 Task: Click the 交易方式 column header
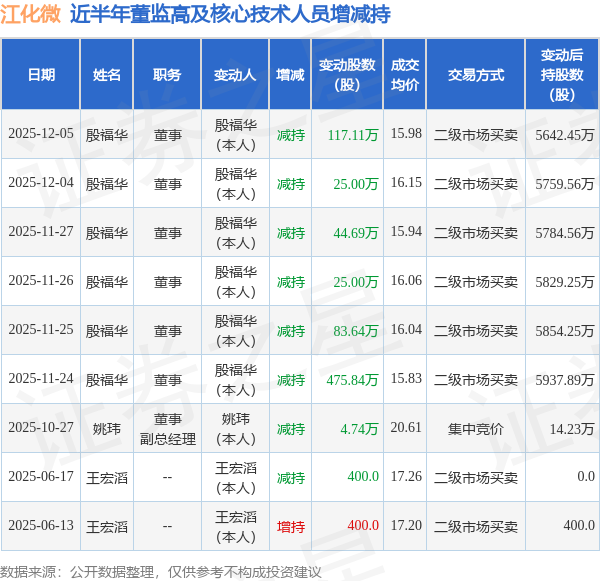(x=476, y=74)
